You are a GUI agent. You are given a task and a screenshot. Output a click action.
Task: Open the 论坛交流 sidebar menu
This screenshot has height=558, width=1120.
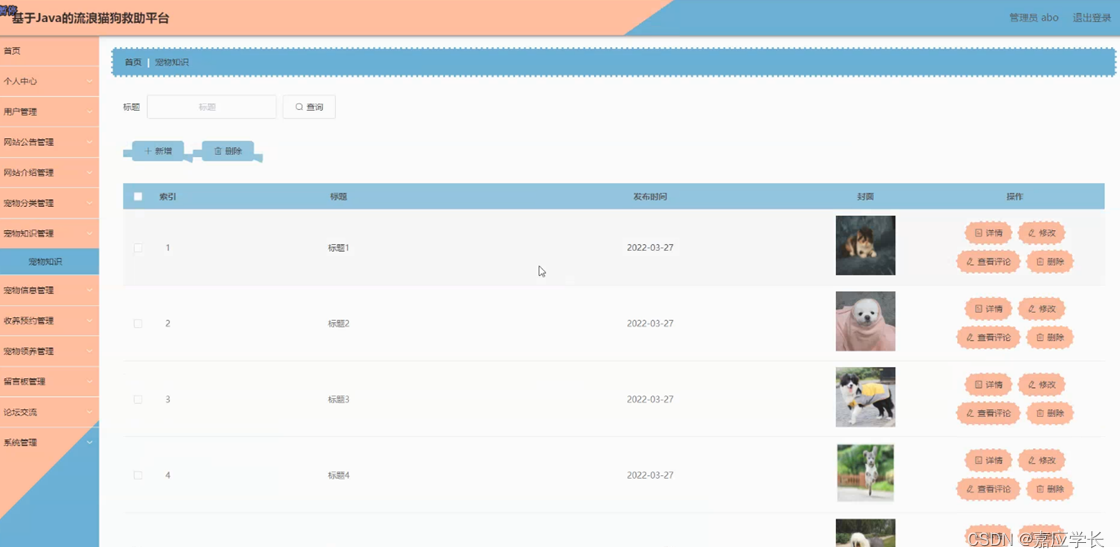tap(49, 412)
